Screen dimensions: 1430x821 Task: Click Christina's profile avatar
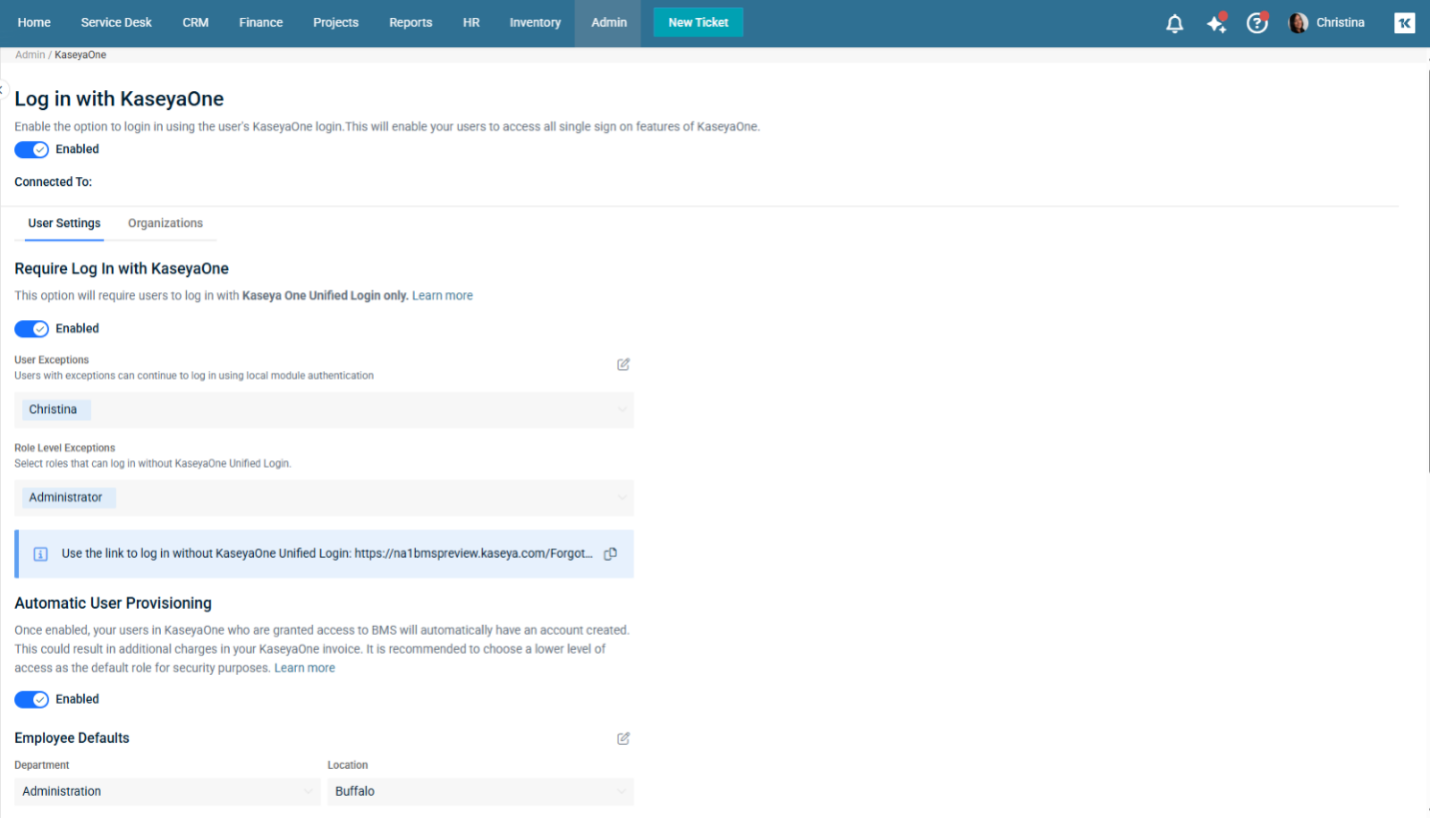pyautogui.click(x=1298, y=23)
